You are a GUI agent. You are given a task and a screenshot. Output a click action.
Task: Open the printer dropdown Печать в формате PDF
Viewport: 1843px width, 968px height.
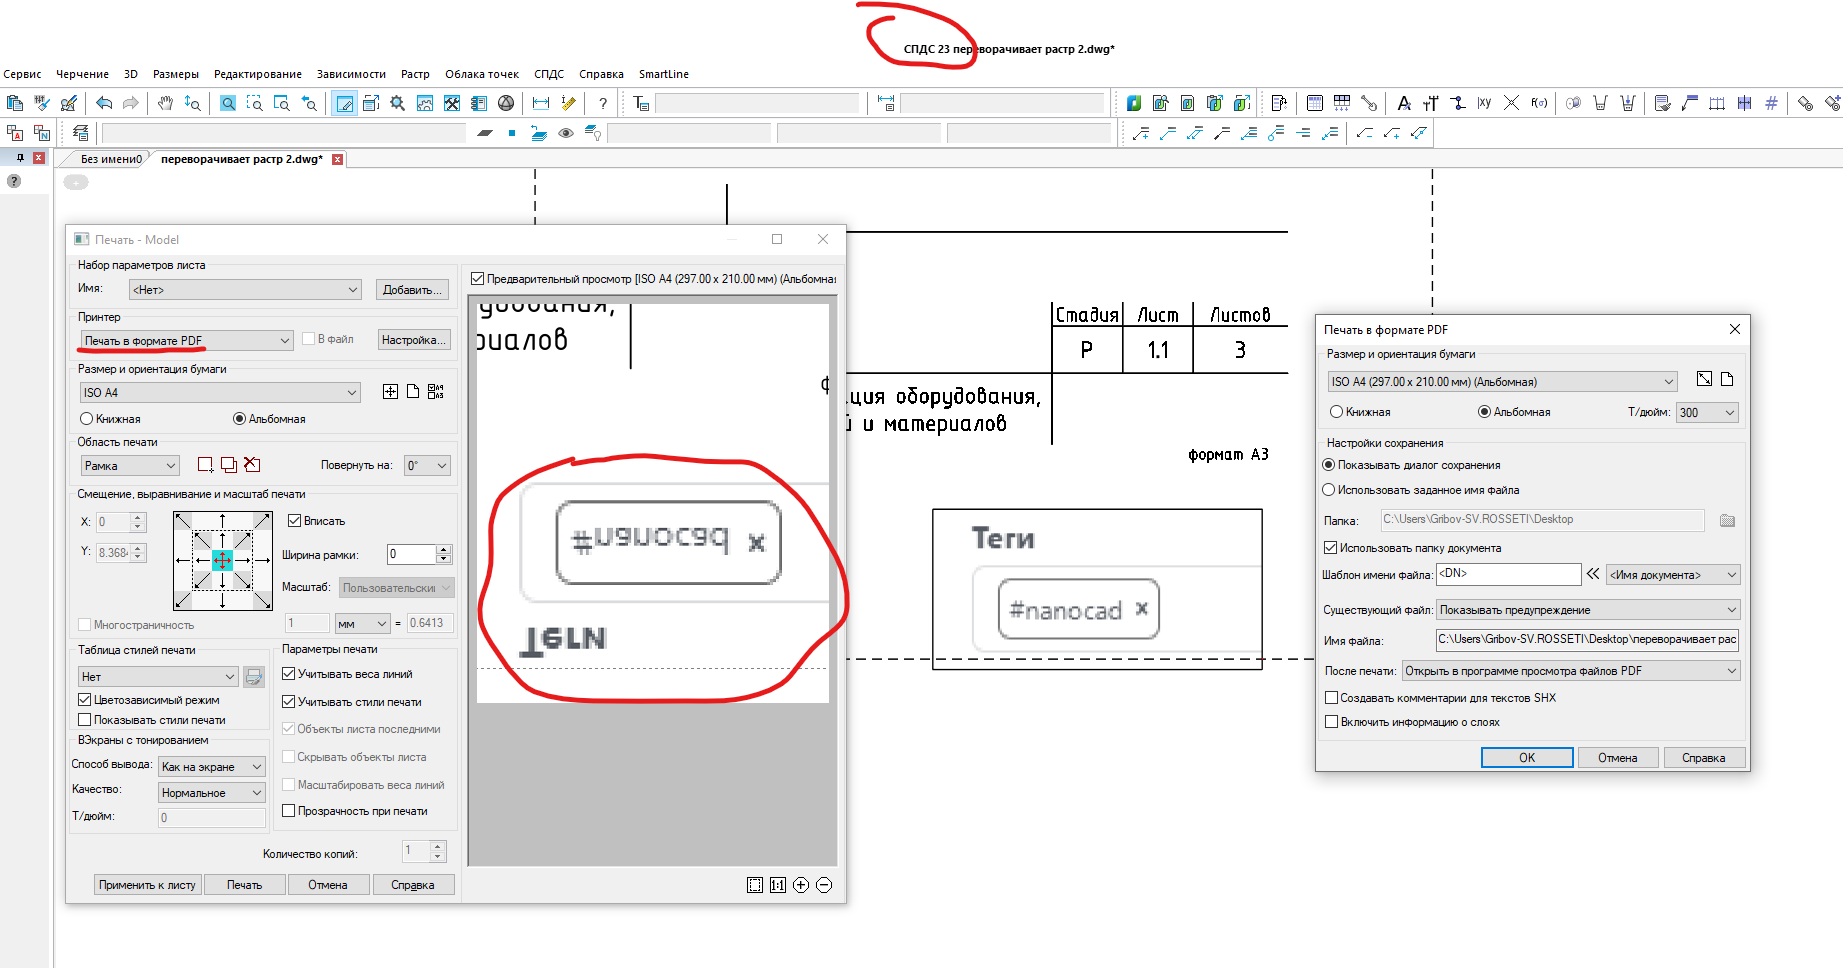click(186, 341)
